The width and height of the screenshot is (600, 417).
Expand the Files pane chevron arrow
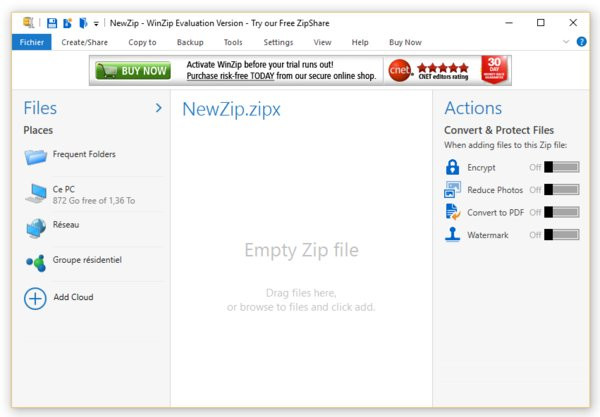tap(158, 108)
